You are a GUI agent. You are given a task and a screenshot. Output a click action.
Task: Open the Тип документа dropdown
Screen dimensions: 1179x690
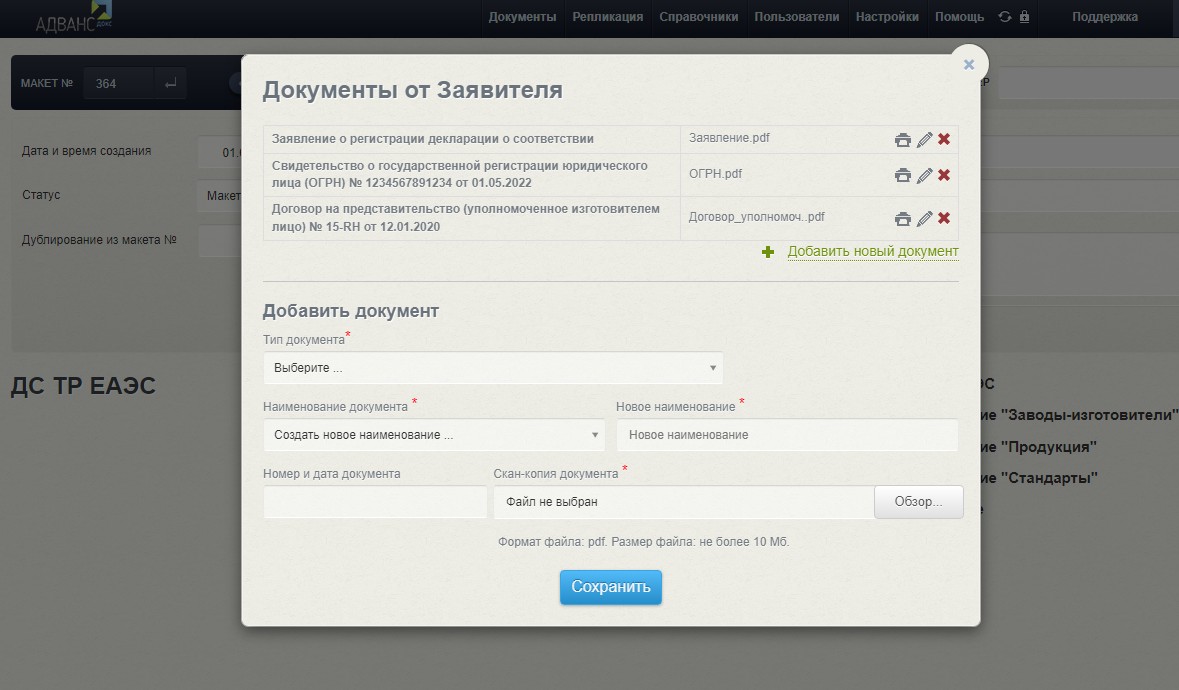(492, 368)
